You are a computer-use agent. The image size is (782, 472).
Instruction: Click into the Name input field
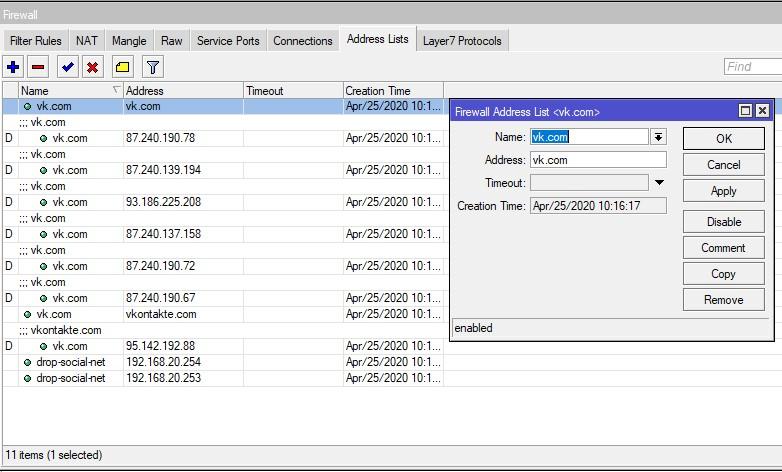coord(589,137)
